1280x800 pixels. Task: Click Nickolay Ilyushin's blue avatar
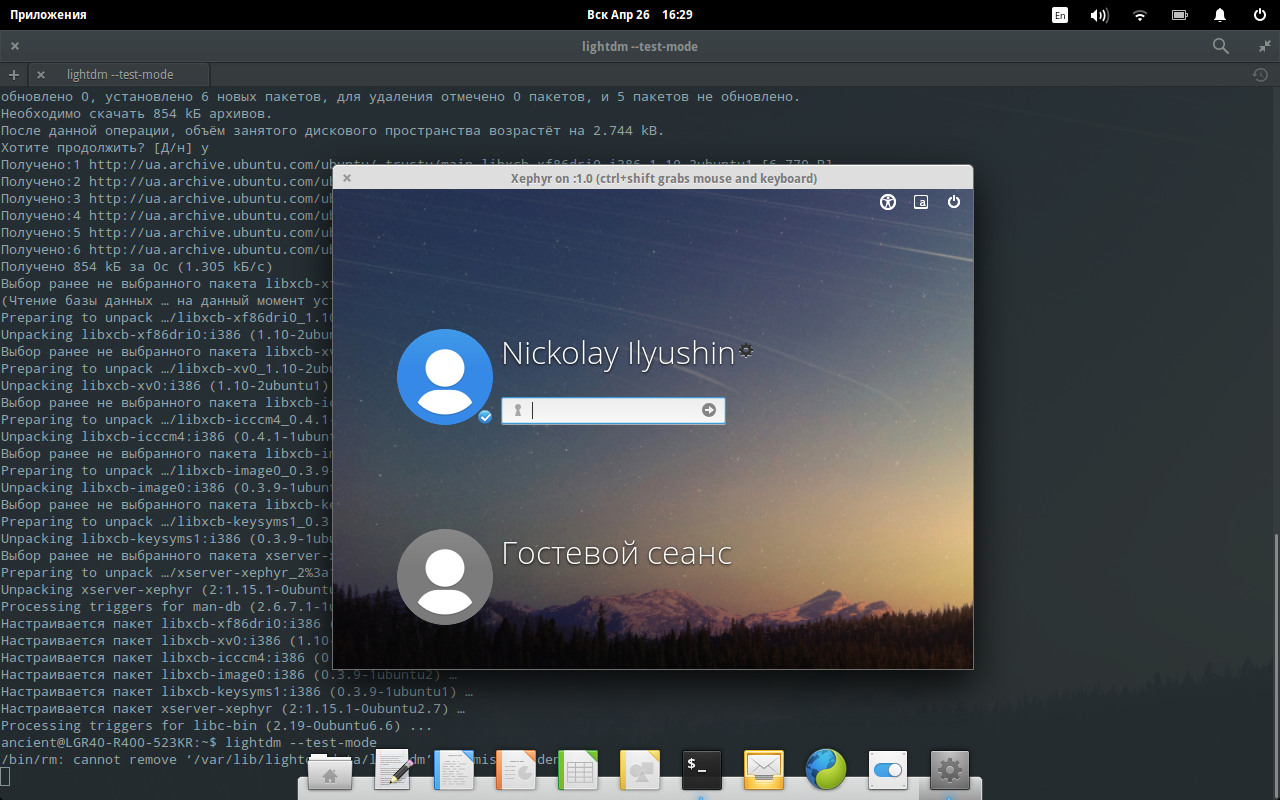[x=444, y=377]
